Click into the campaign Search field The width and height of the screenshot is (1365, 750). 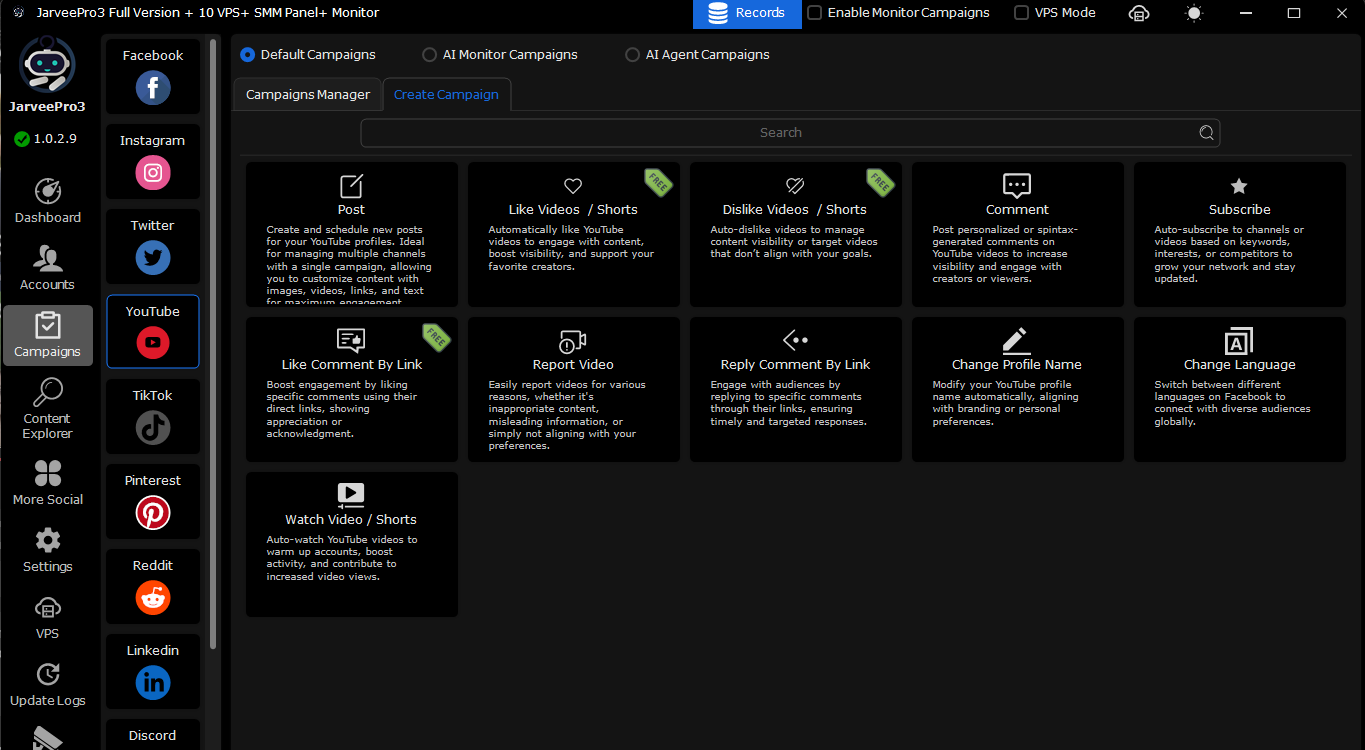click(780, 133)
